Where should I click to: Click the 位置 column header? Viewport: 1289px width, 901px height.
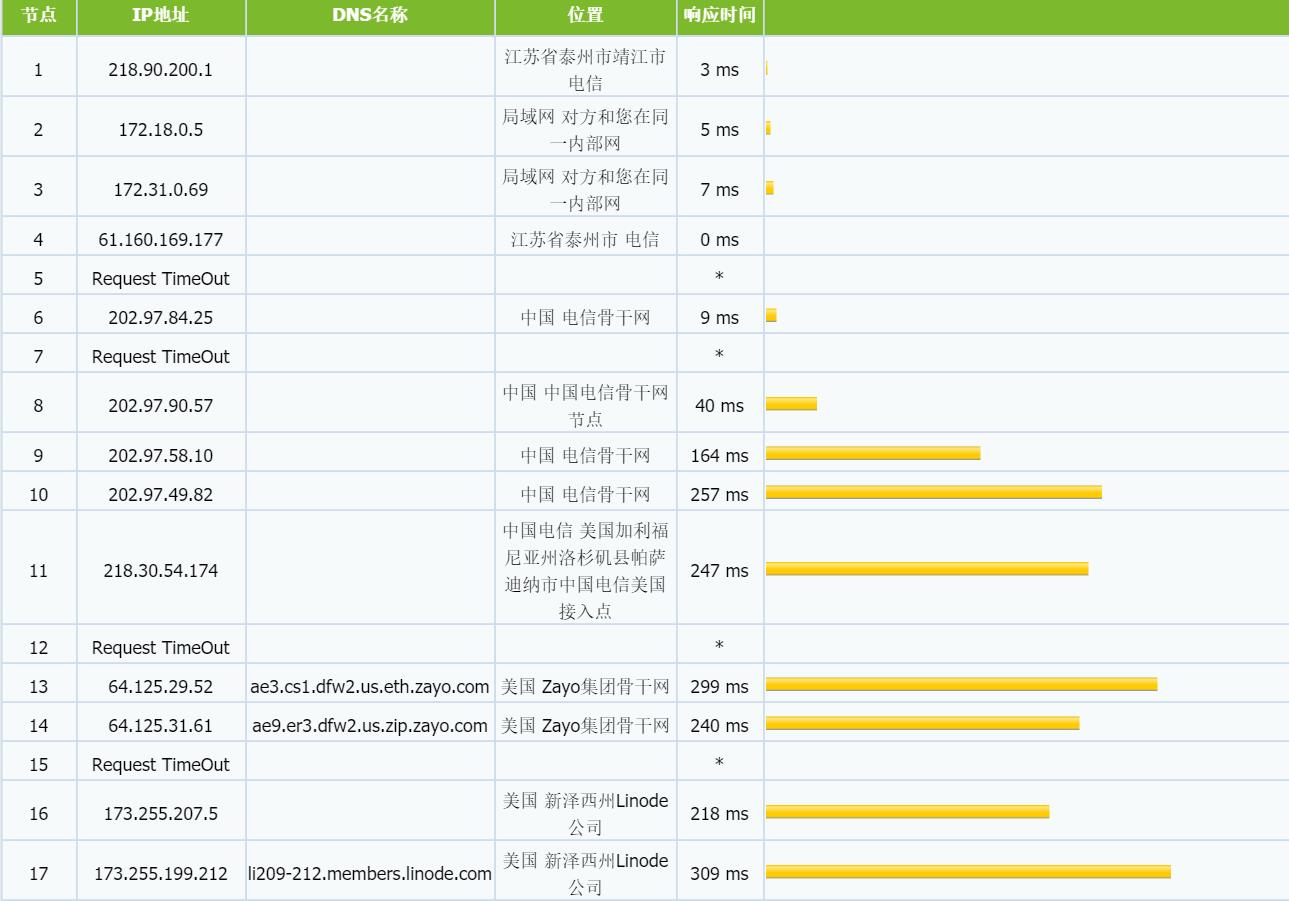tap(585, 16)
